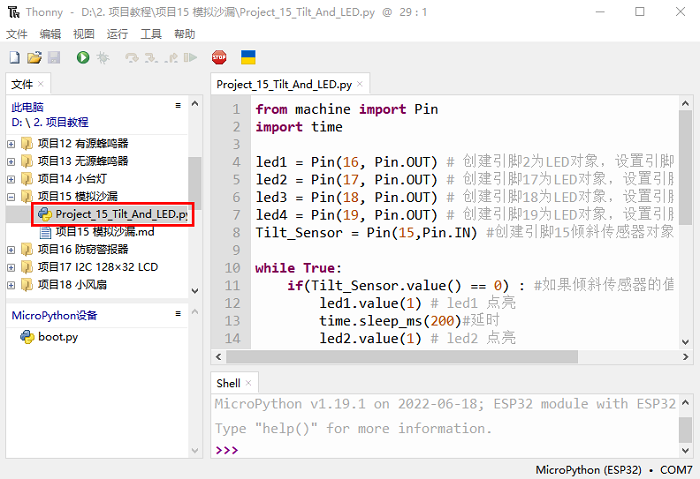This screenshot has height=479, width=700.
Task: Expand the 项目17 I2C 128×32 LCD folder
Action: pyautogui.click(x=12, y=267)
